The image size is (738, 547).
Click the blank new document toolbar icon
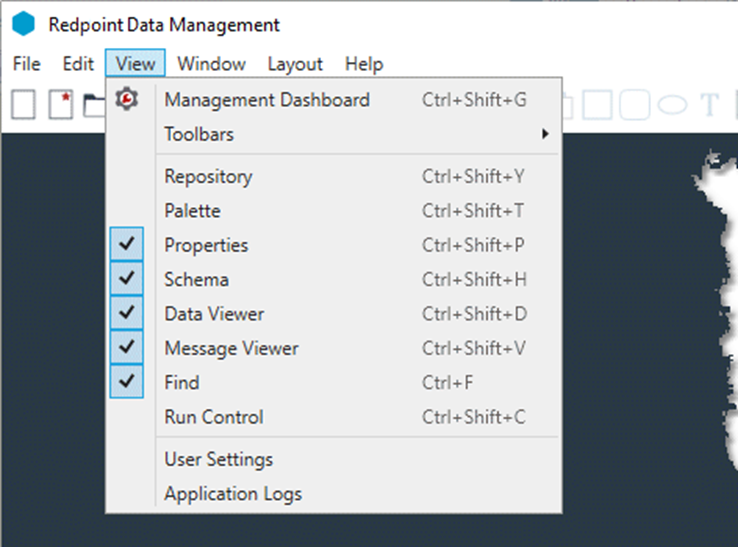23,104
